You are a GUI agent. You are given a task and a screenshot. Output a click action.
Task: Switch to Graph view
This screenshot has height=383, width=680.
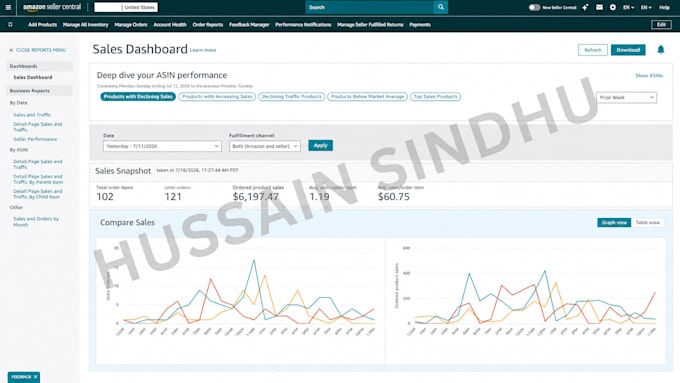click(614, 223)
